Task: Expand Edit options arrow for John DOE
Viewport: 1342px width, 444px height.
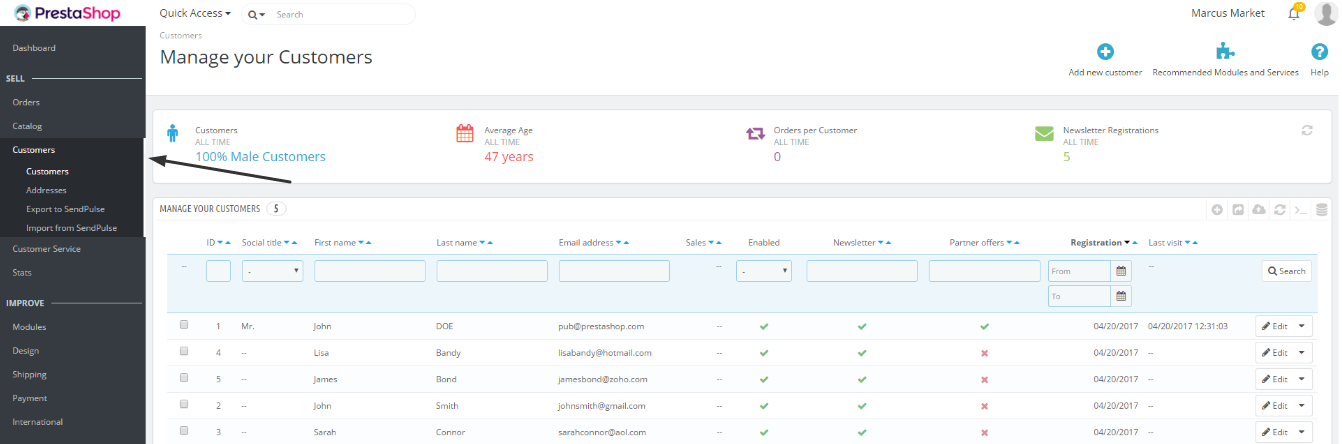Action: point(1301,326)
